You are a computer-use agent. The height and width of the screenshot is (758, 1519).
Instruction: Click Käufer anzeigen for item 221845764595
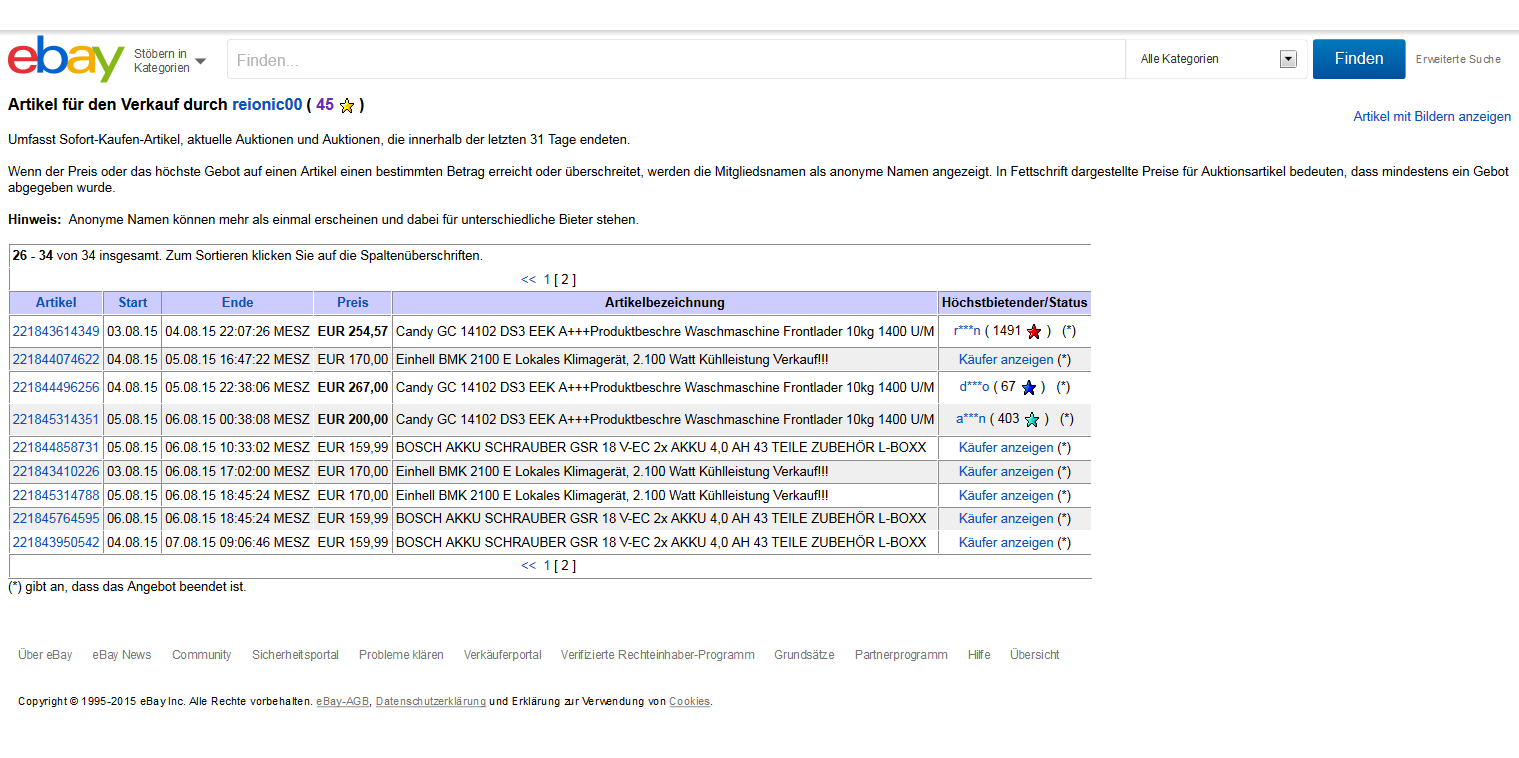pos(1006,518)
